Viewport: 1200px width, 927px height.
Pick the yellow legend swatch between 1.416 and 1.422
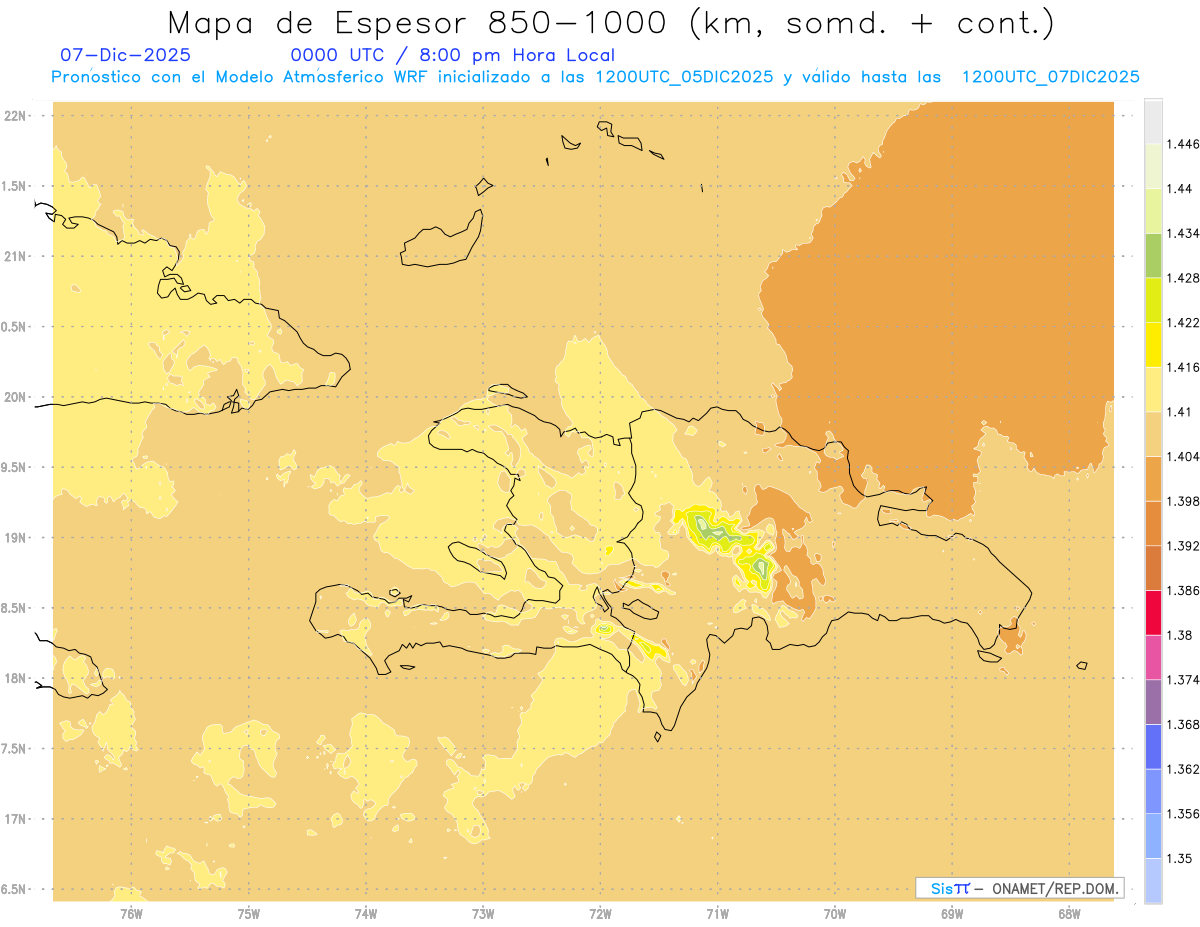[1153, 344]
